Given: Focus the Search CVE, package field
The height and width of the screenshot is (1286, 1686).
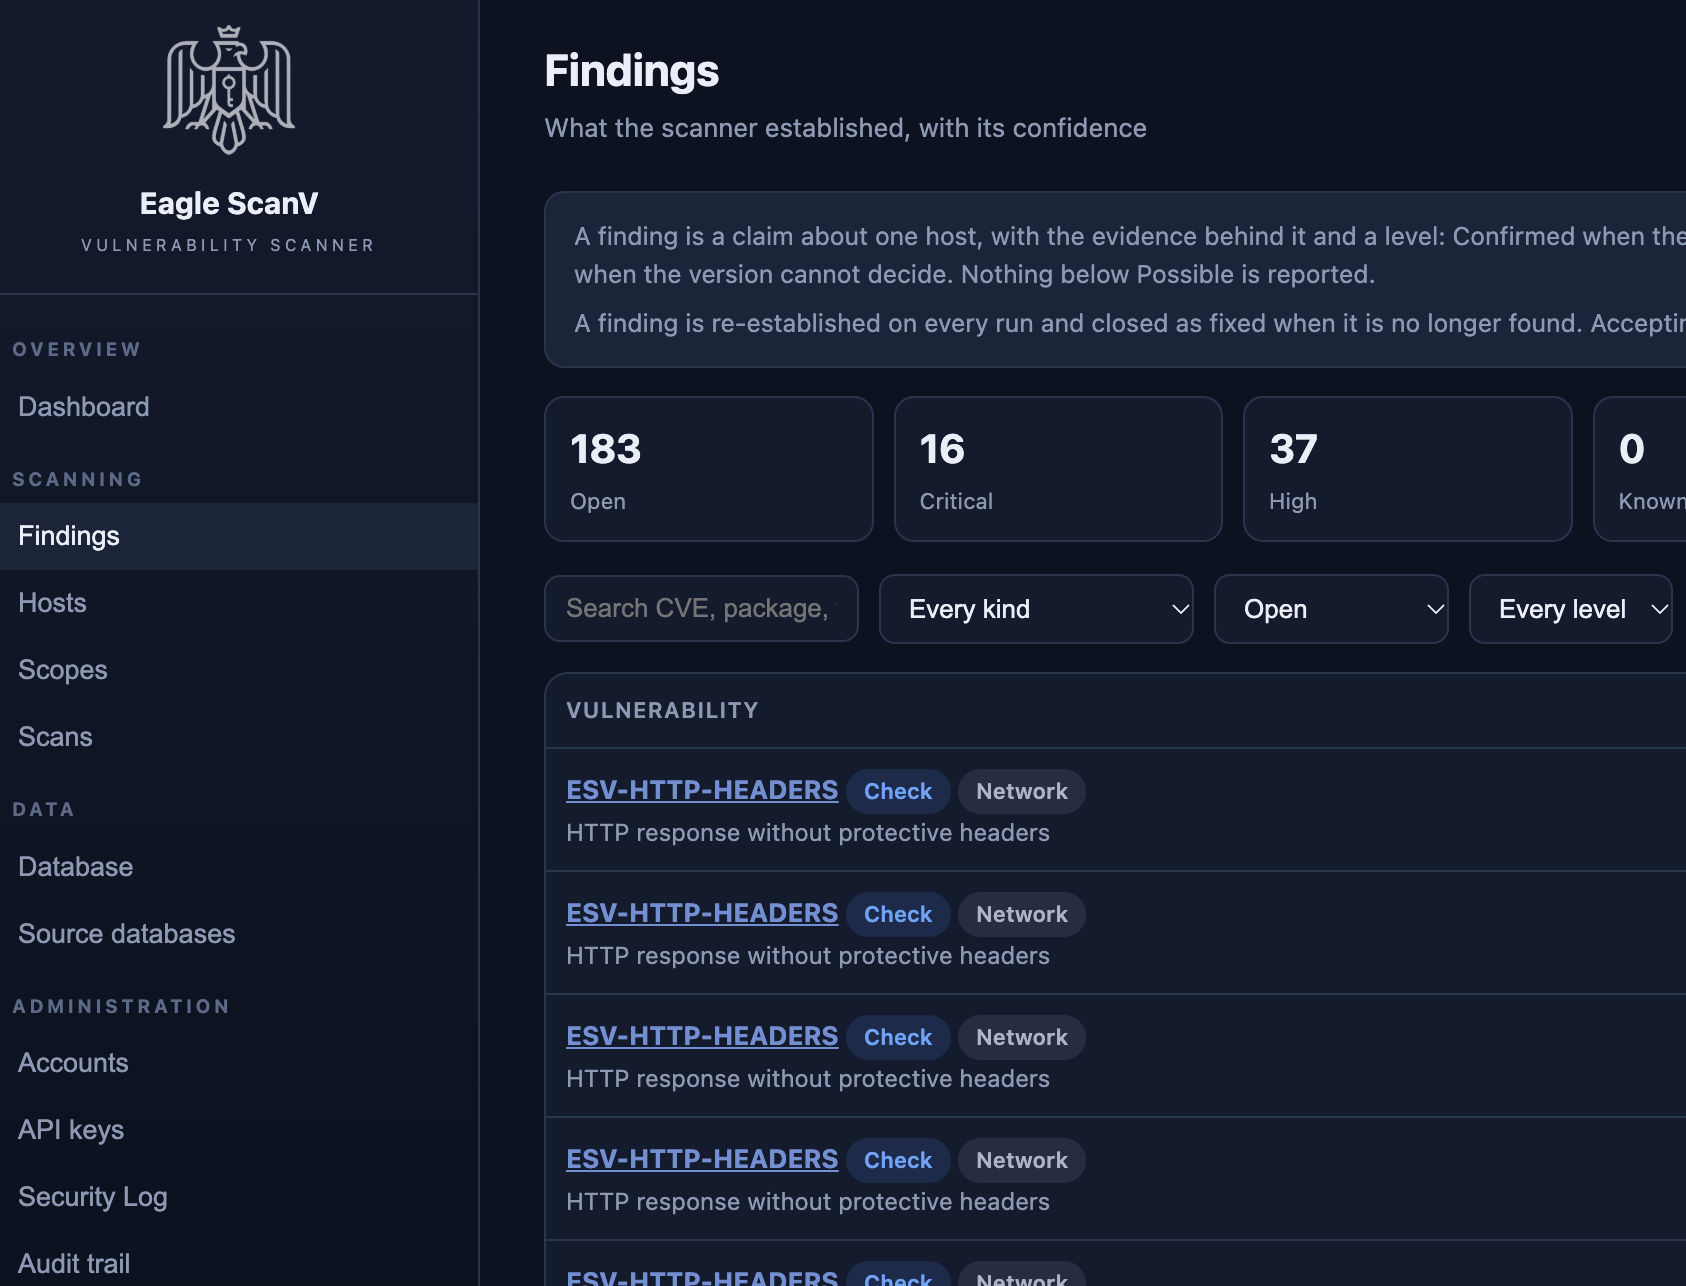Looking at the screenshot, I should pyautogui.click(x=701, y=608).
